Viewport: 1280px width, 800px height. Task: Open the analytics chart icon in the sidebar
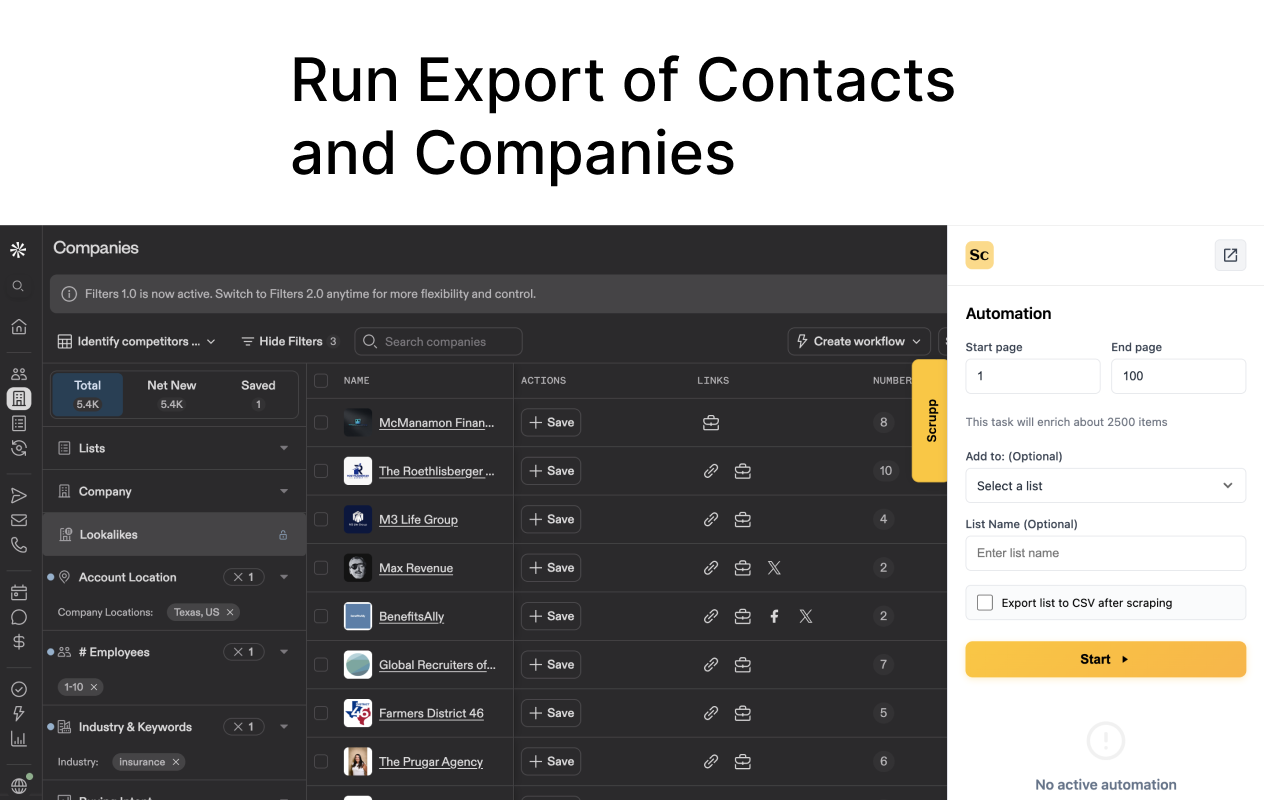click(x=18, y=738)
